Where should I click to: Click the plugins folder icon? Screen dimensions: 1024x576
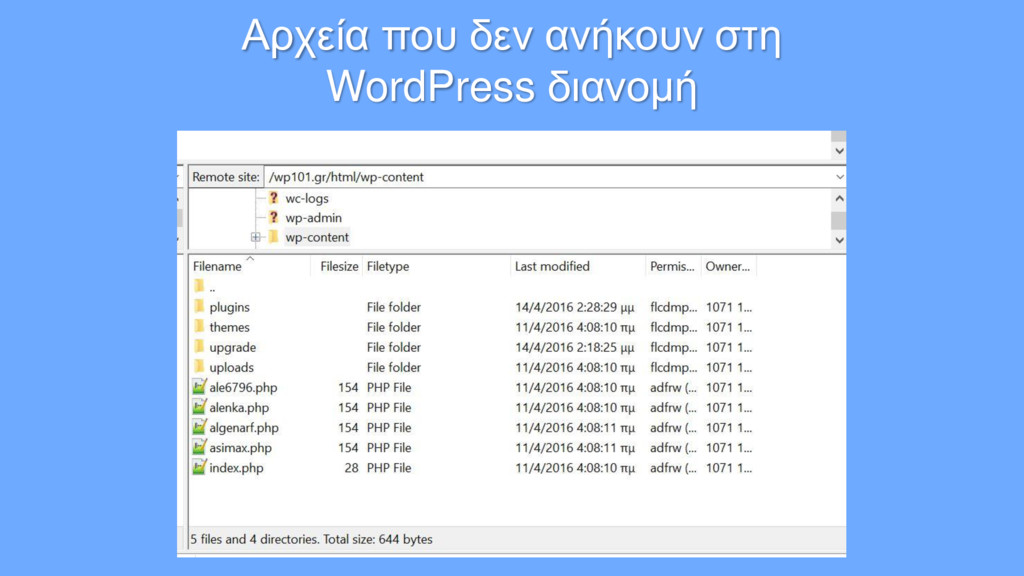pos(199,306)
